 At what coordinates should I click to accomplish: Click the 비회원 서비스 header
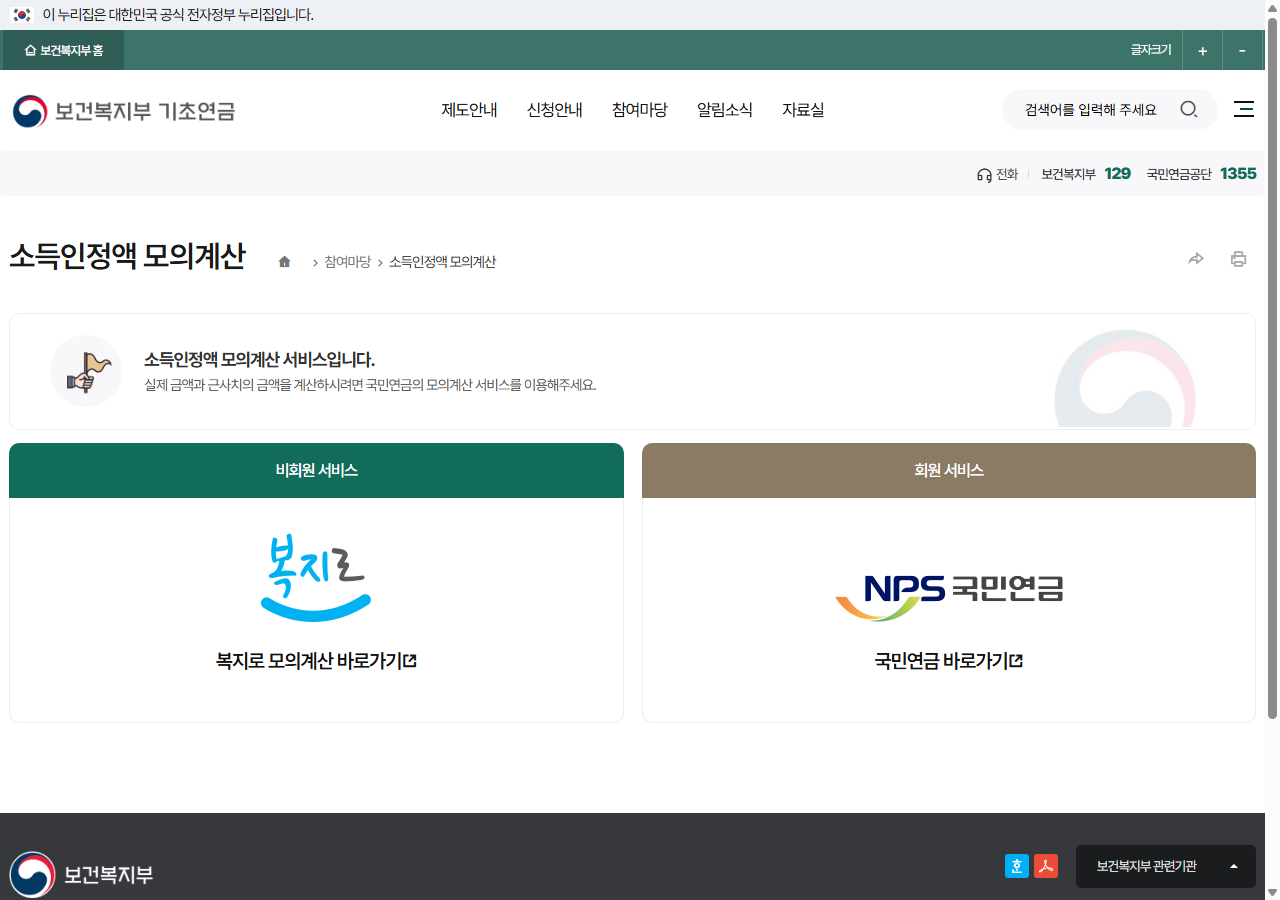(x=316, y=470)
